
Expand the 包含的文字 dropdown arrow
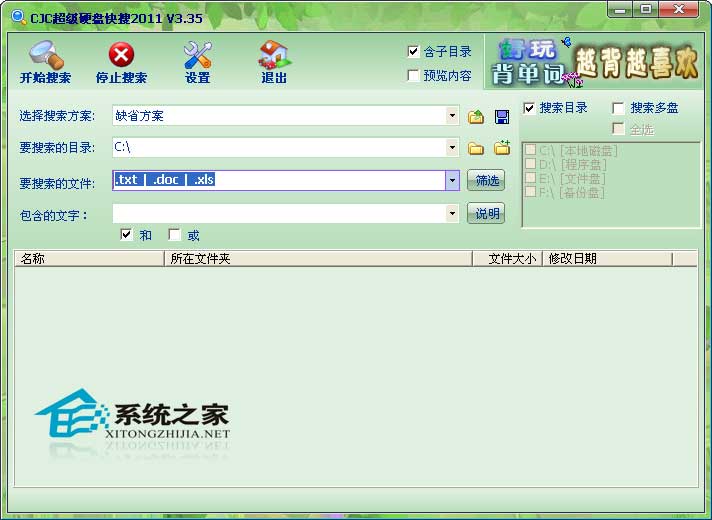click(x=452, y=213)
